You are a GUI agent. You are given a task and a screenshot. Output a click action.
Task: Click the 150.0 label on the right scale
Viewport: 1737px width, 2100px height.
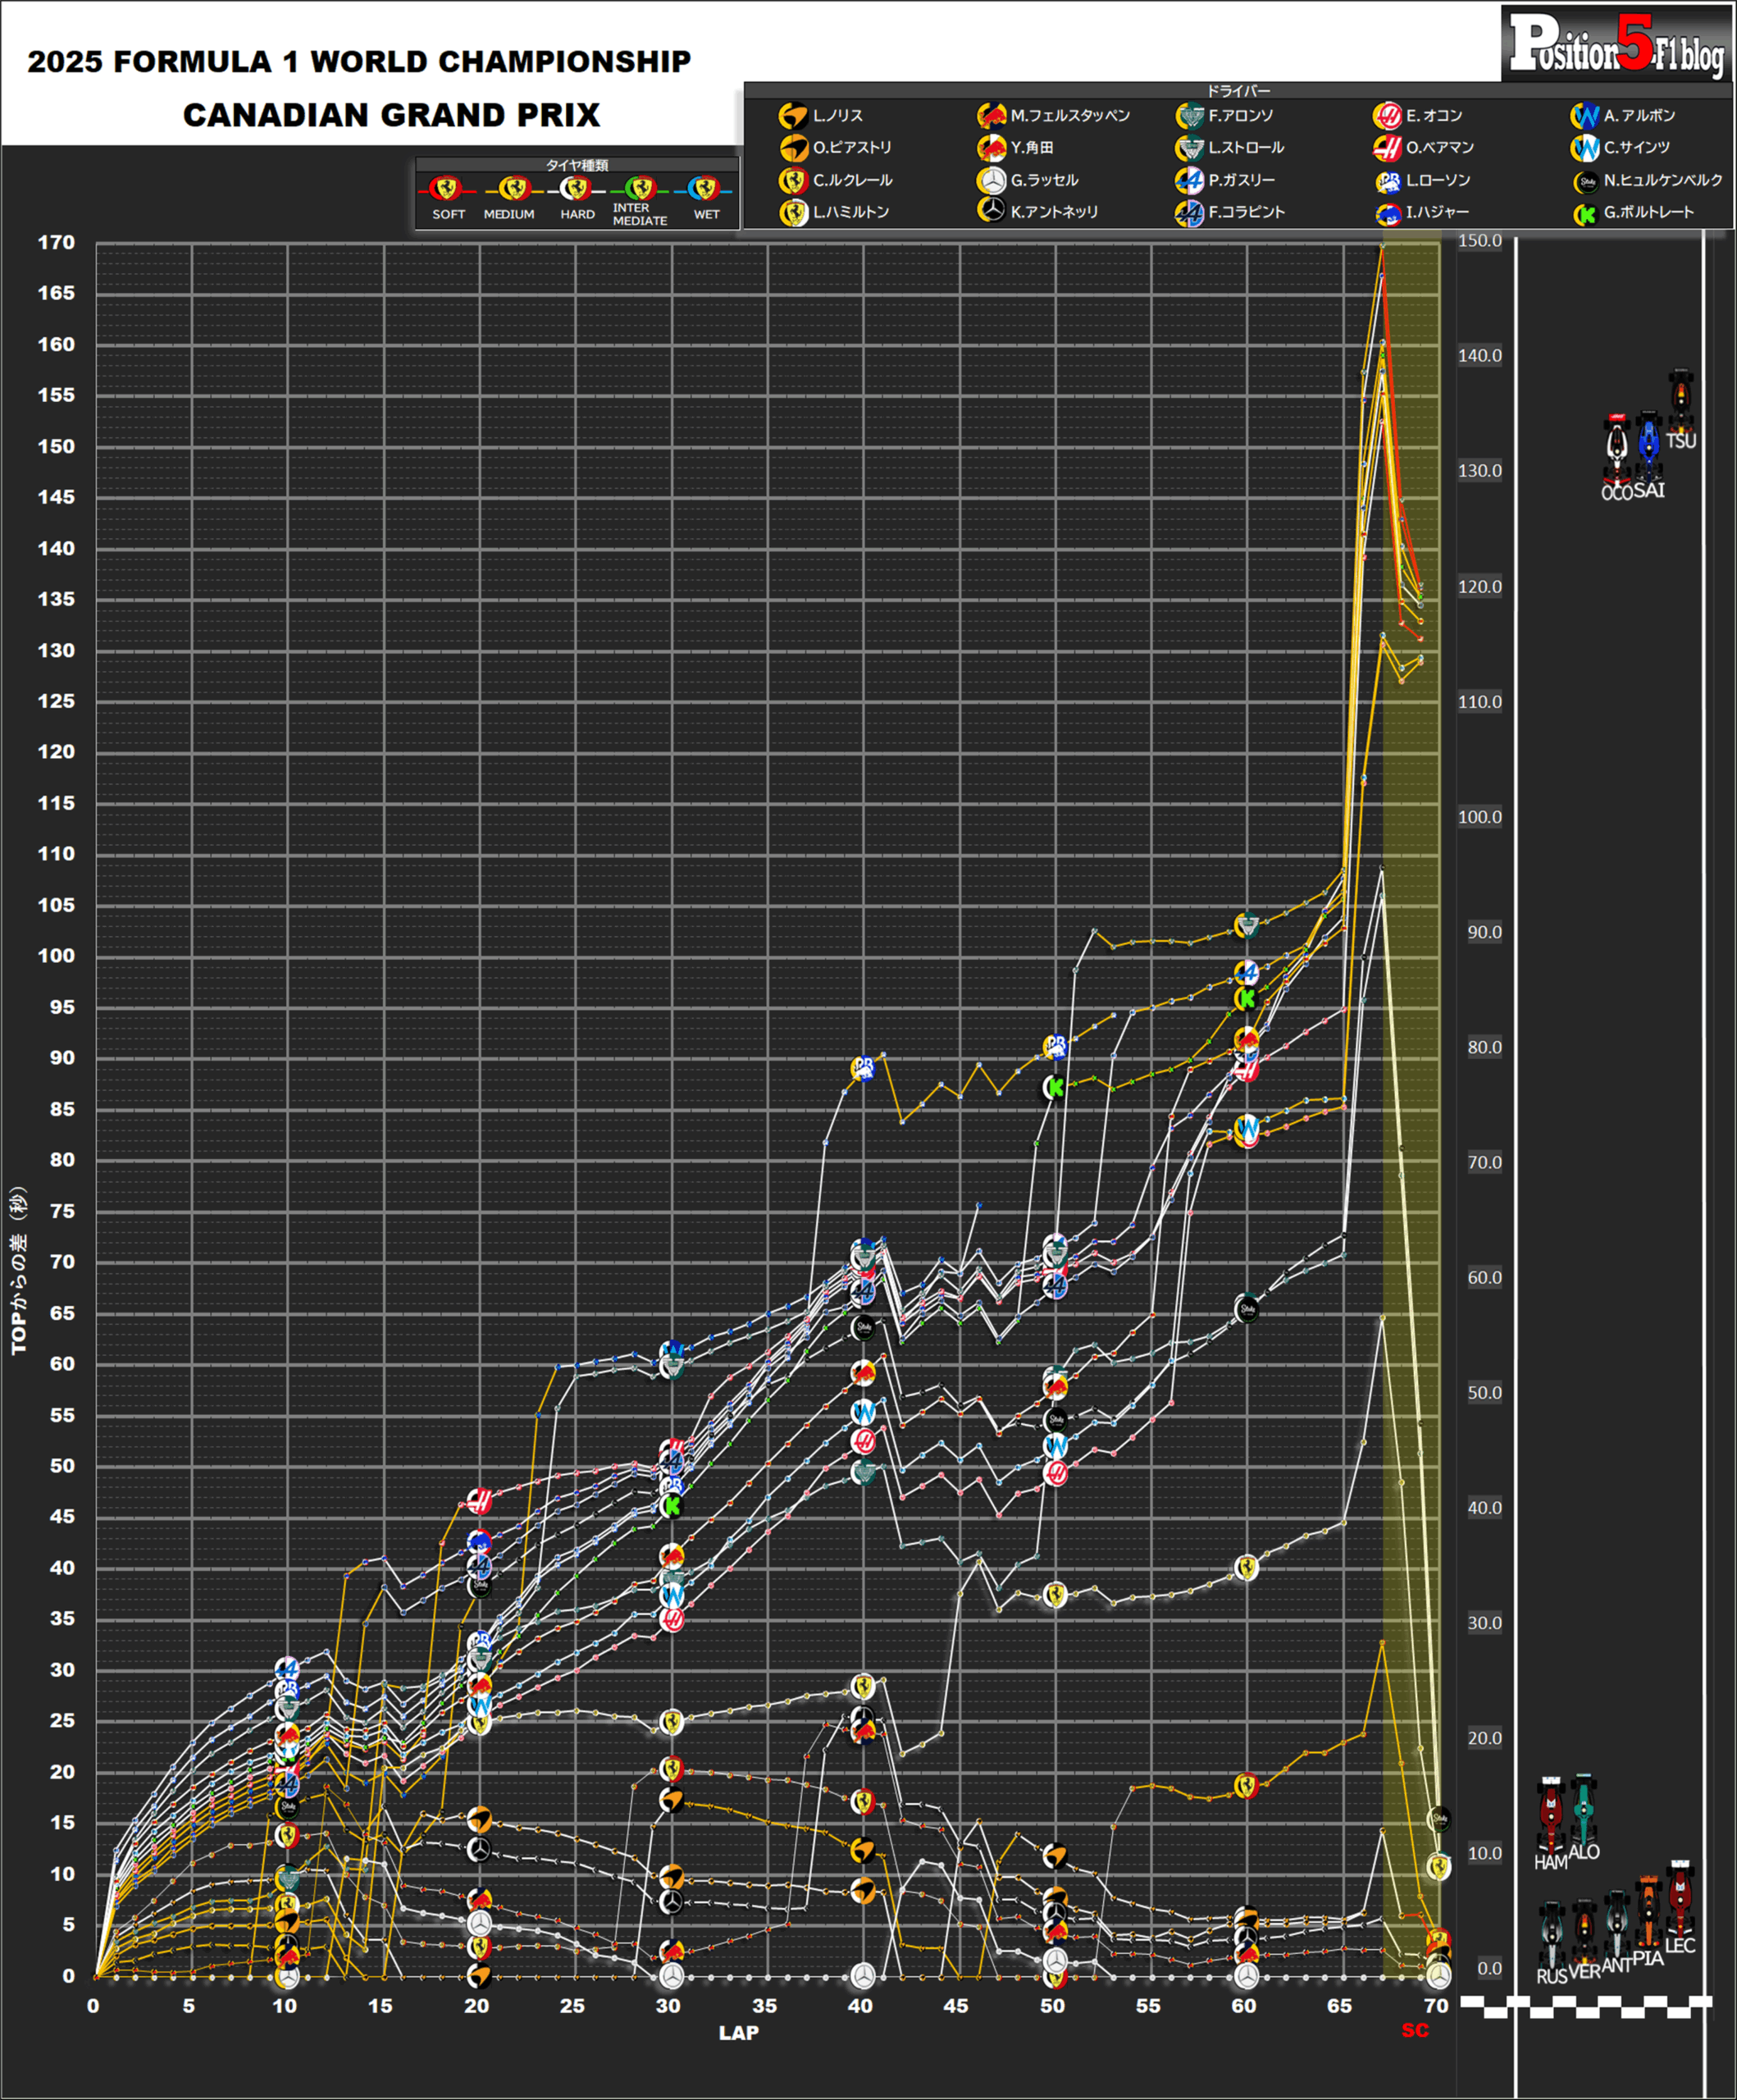[x=1480, y=241]
